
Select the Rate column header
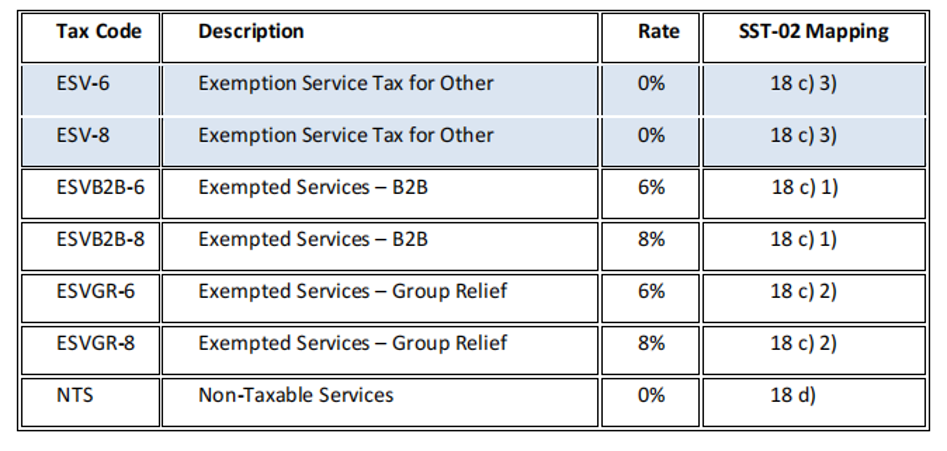coord(658,31)
